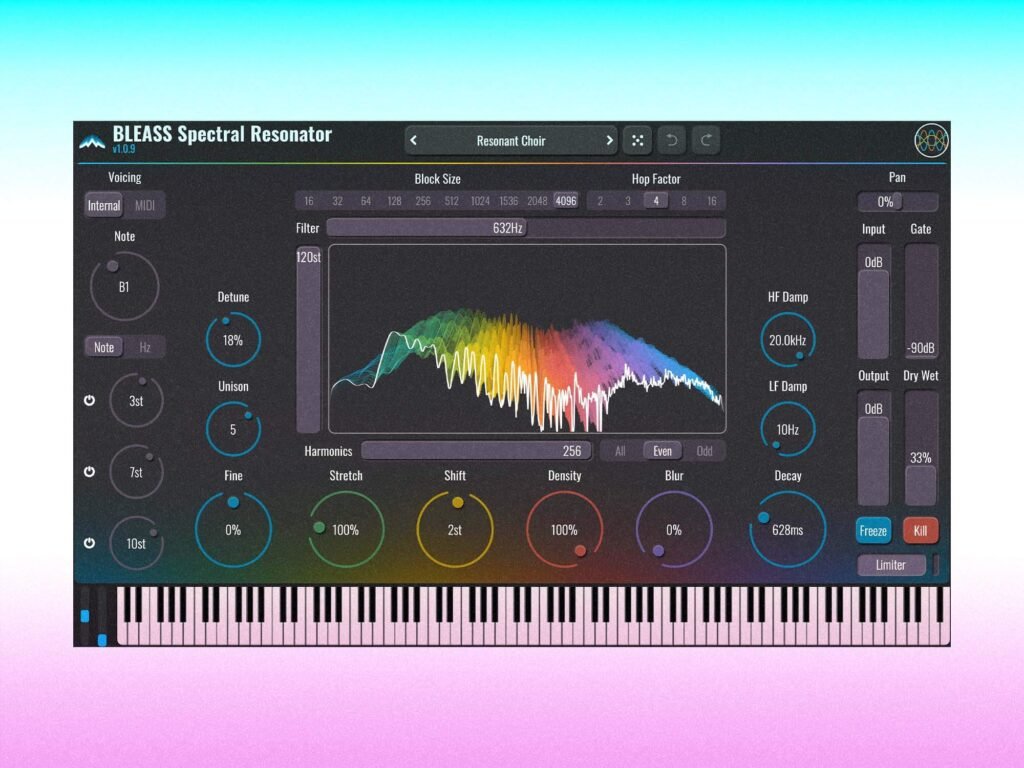The image size is (1024, 768).
Task: Toggle the Limiter button
Action: point(891,565)
